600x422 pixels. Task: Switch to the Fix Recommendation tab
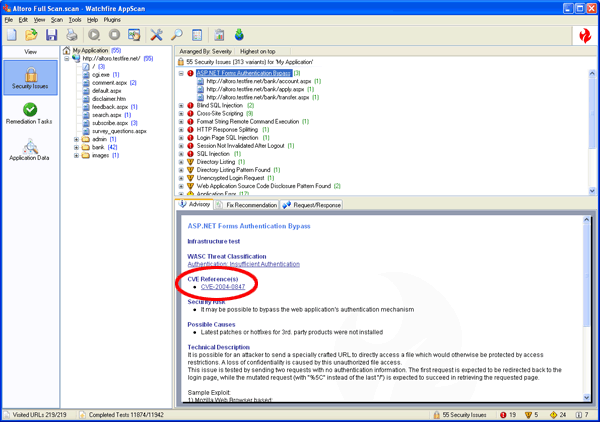[248, 205]
